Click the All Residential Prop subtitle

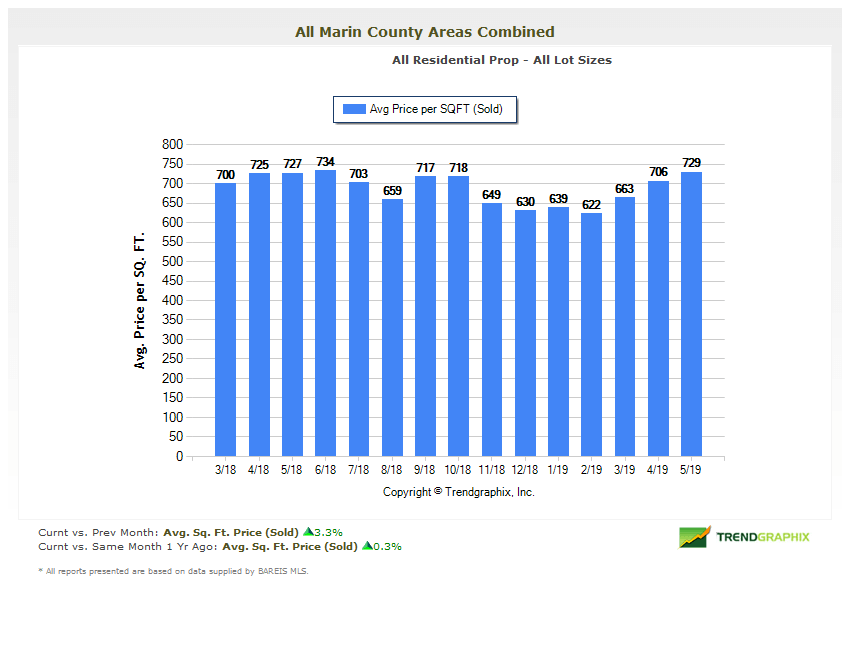coord(502,60)
